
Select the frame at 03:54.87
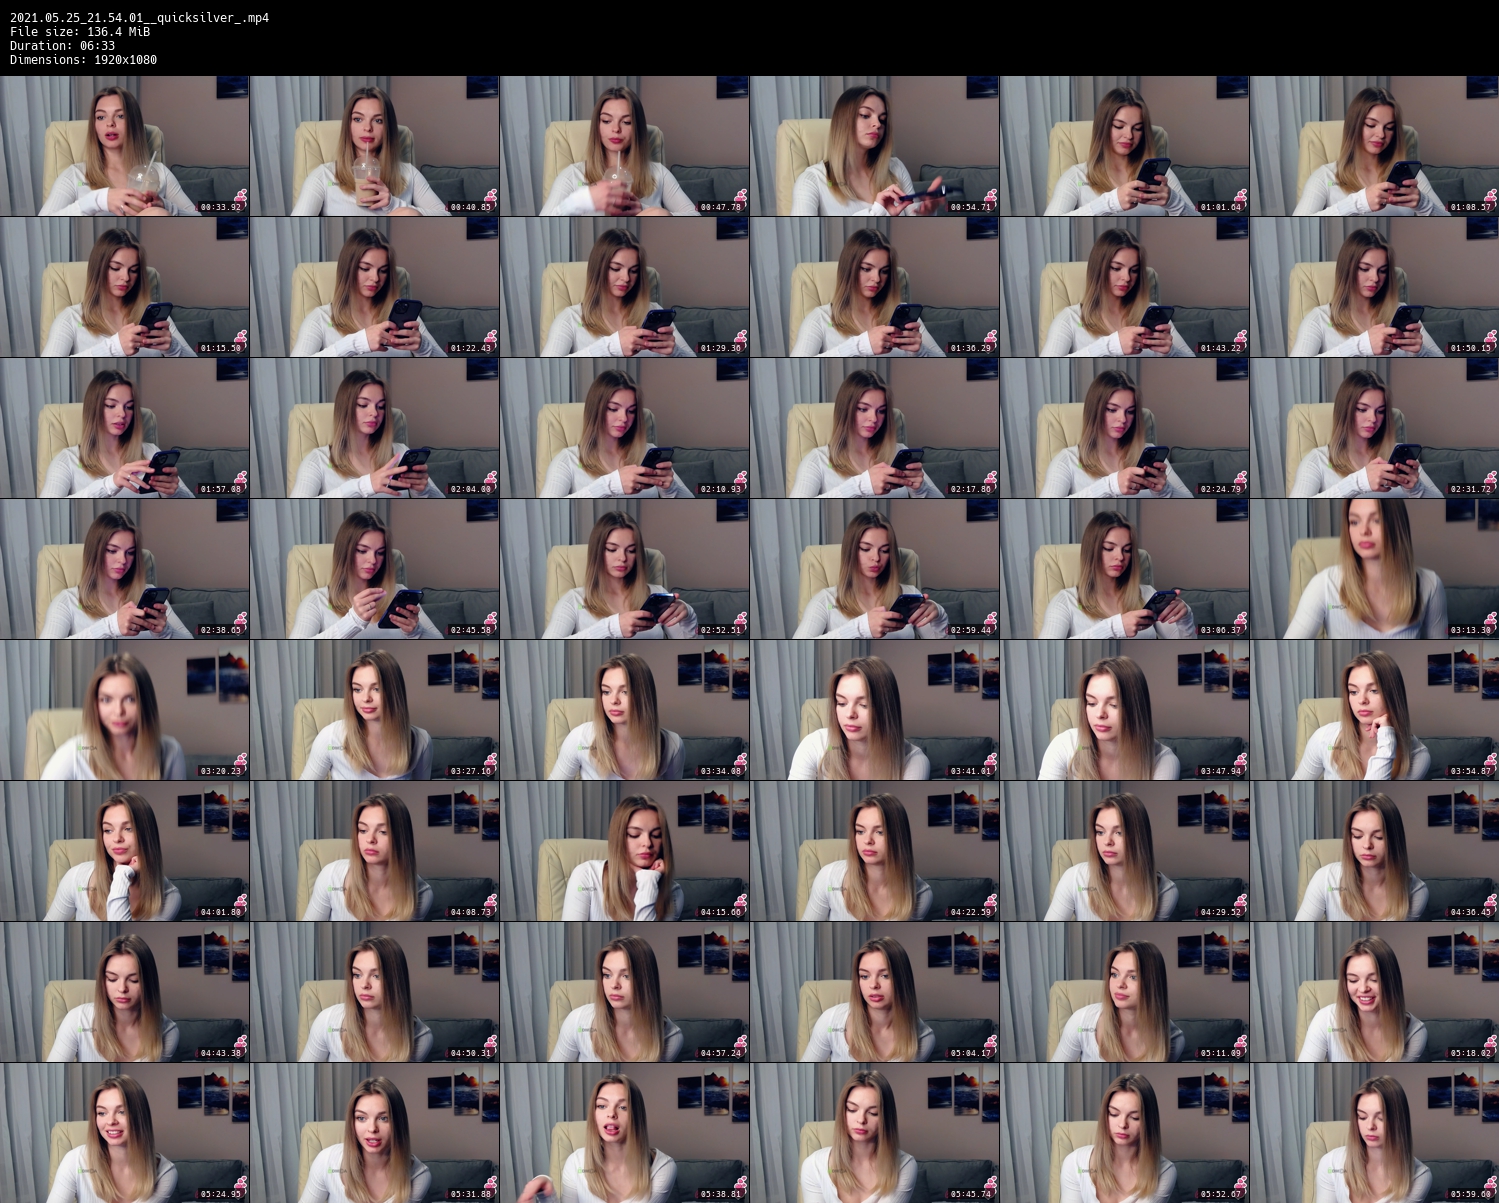click(1374, 710)
